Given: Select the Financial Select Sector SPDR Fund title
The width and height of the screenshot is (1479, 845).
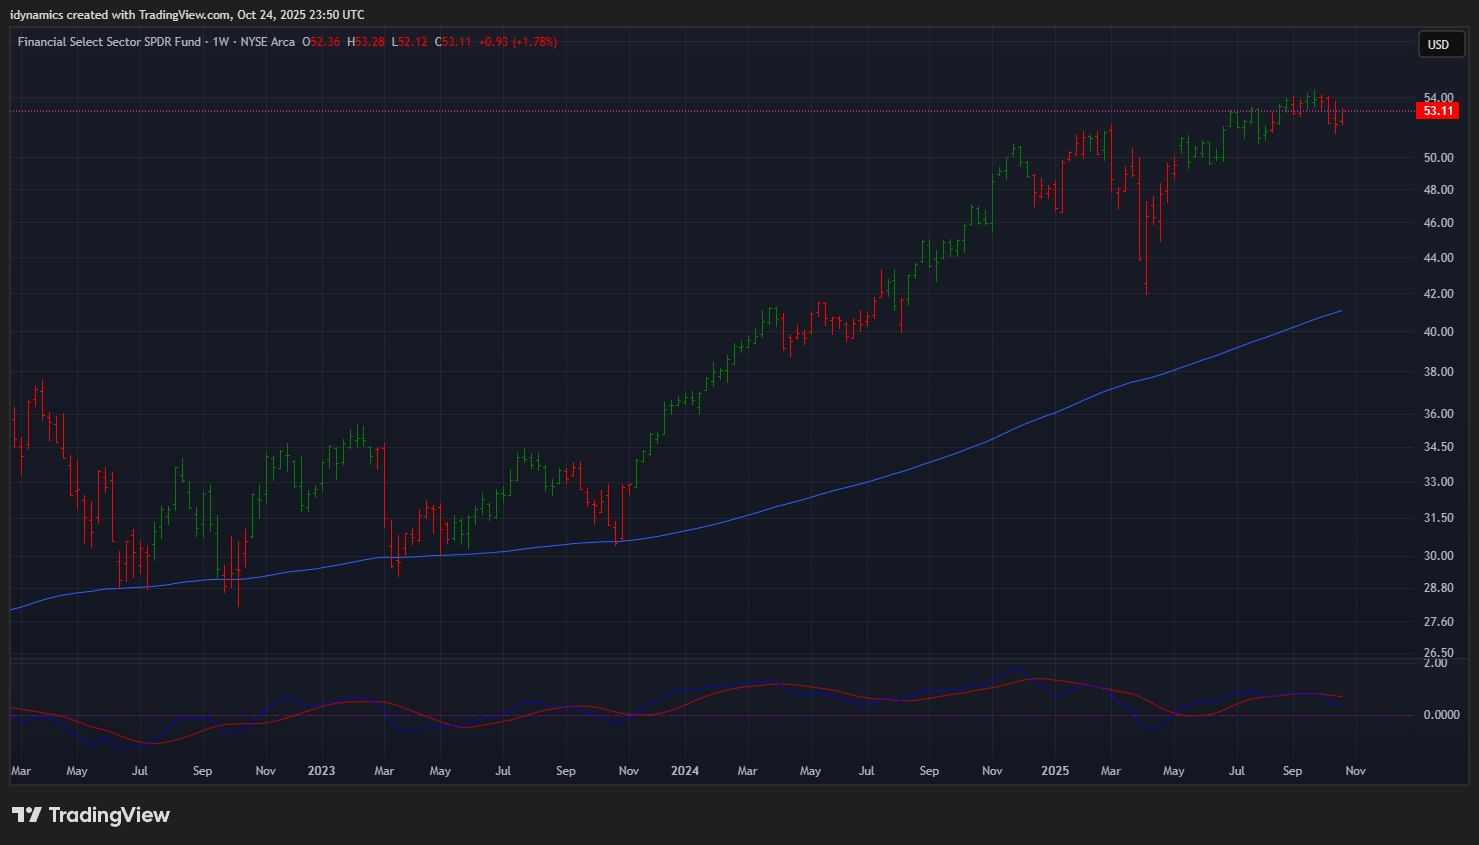Looking at the screenshot, I should [110, 42].
